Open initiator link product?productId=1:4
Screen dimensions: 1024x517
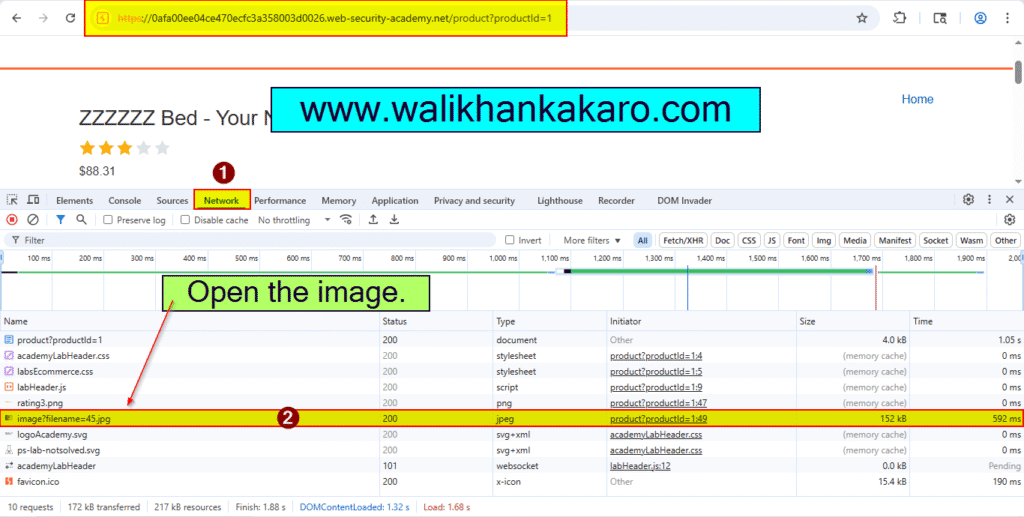(x=656, y=356)
